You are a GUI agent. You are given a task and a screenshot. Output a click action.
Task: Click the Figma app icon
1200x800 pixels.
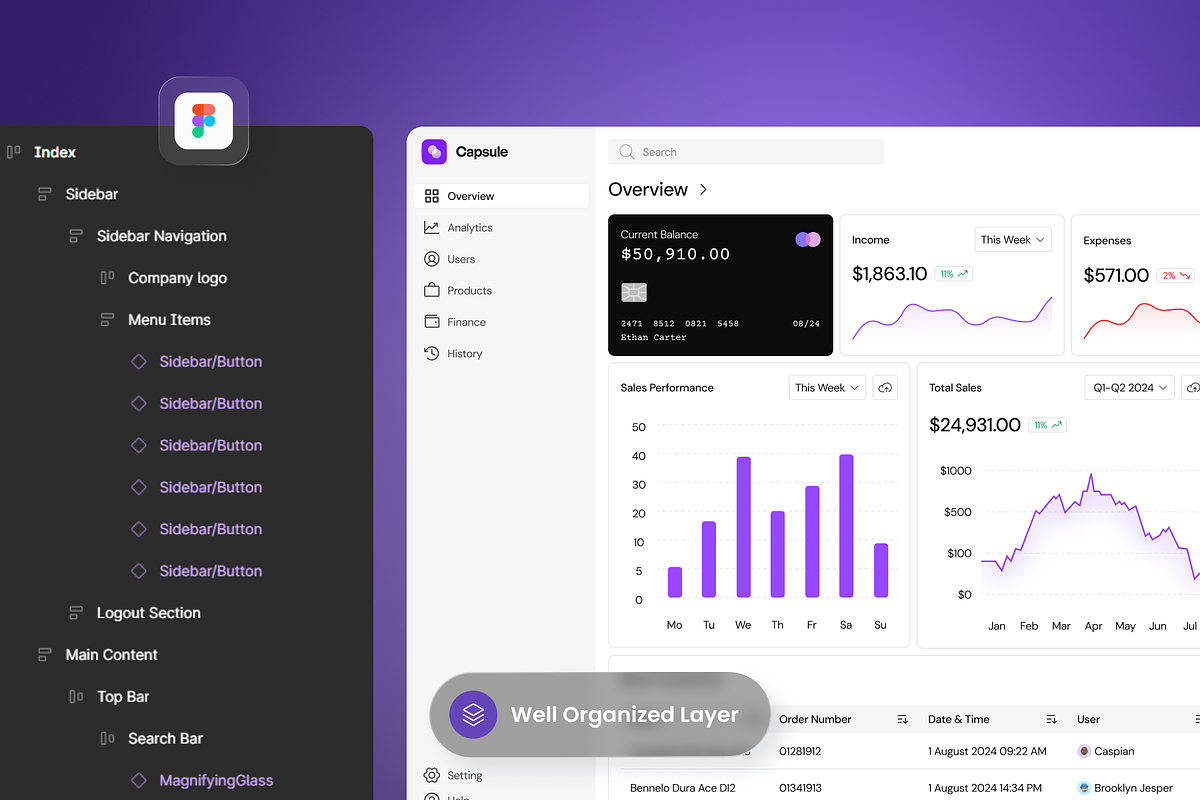[204, 121]
